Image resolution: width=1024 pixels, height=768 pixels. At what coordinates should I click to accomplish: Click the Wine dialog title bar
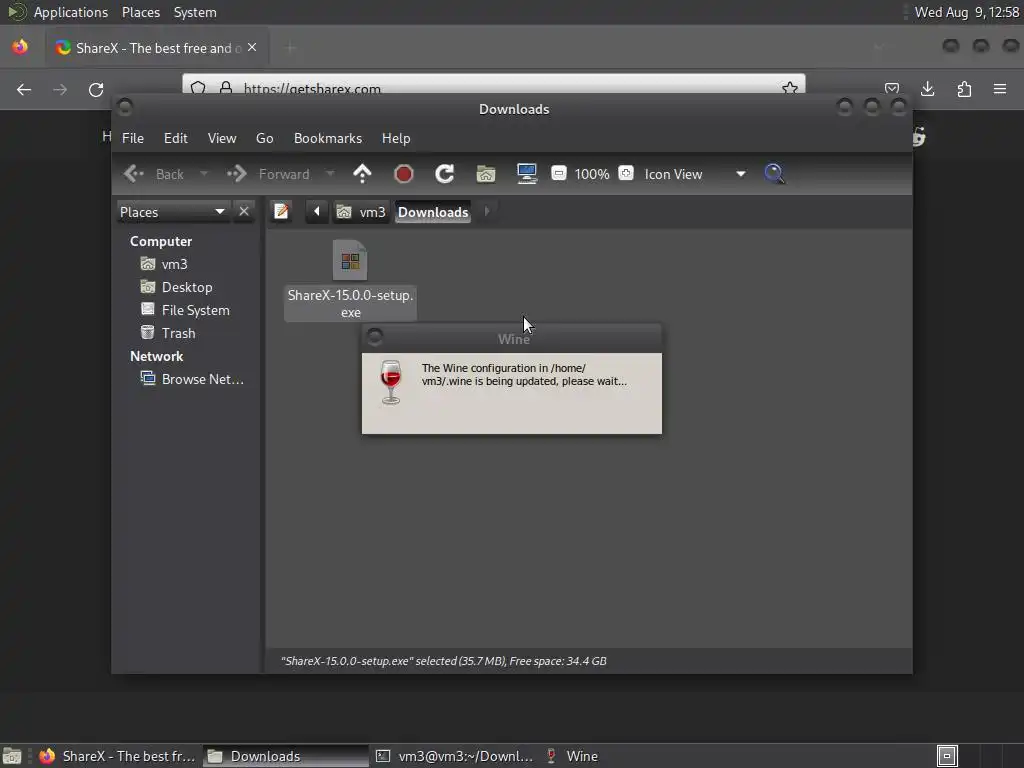pos(512,338)
